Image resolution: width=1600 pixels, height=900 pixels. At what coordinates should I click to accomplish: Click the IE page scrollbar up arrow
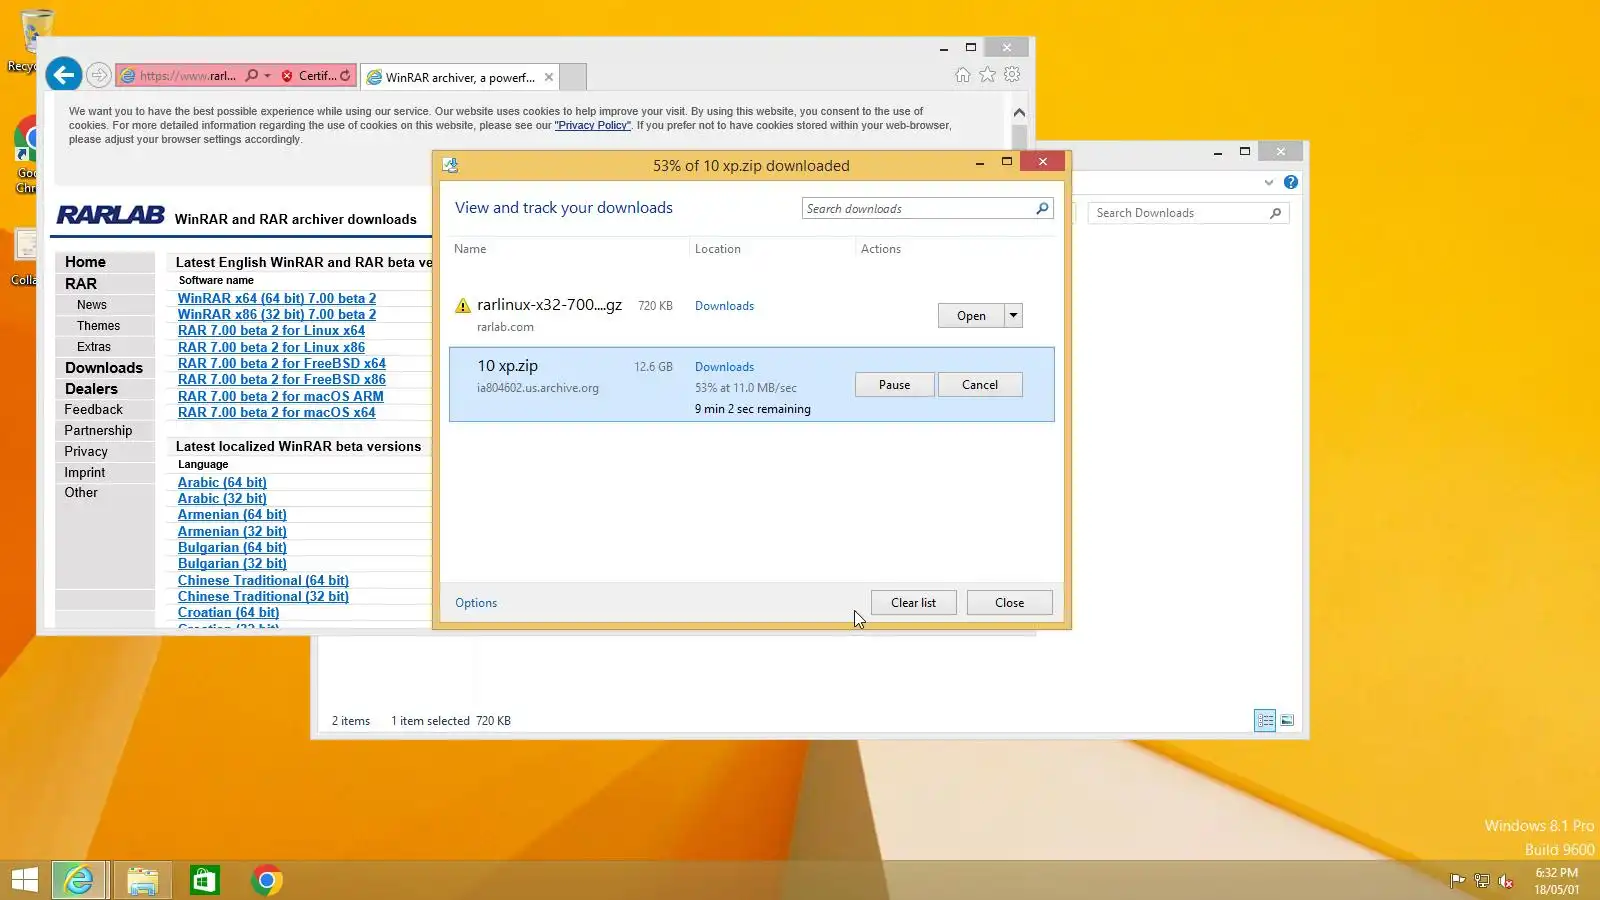[x=1019, y=113]
